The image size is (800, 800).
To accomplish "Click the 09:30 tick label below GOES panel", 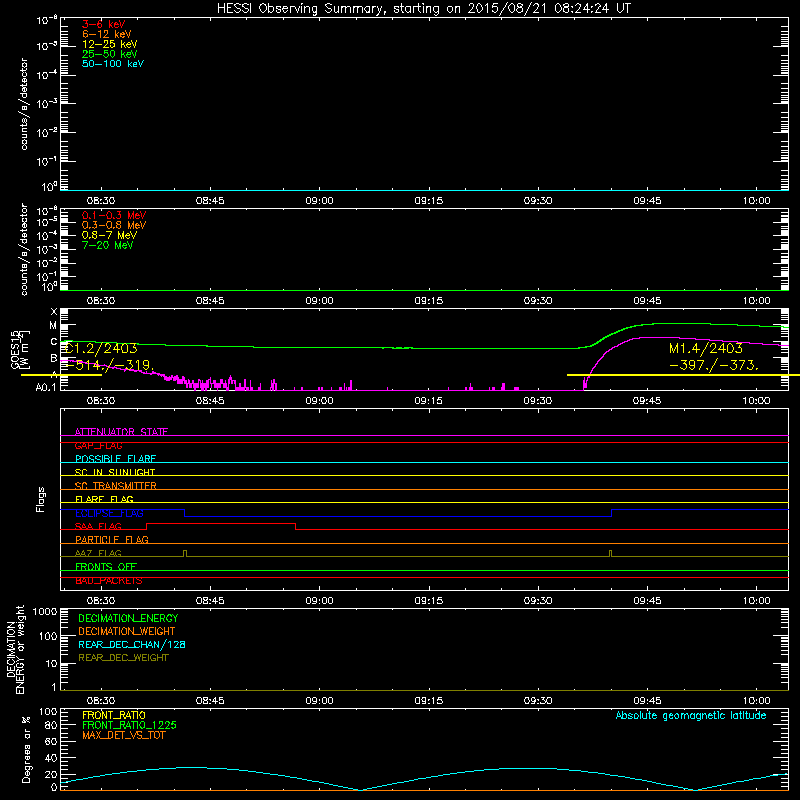I will [x=538, y=401].
